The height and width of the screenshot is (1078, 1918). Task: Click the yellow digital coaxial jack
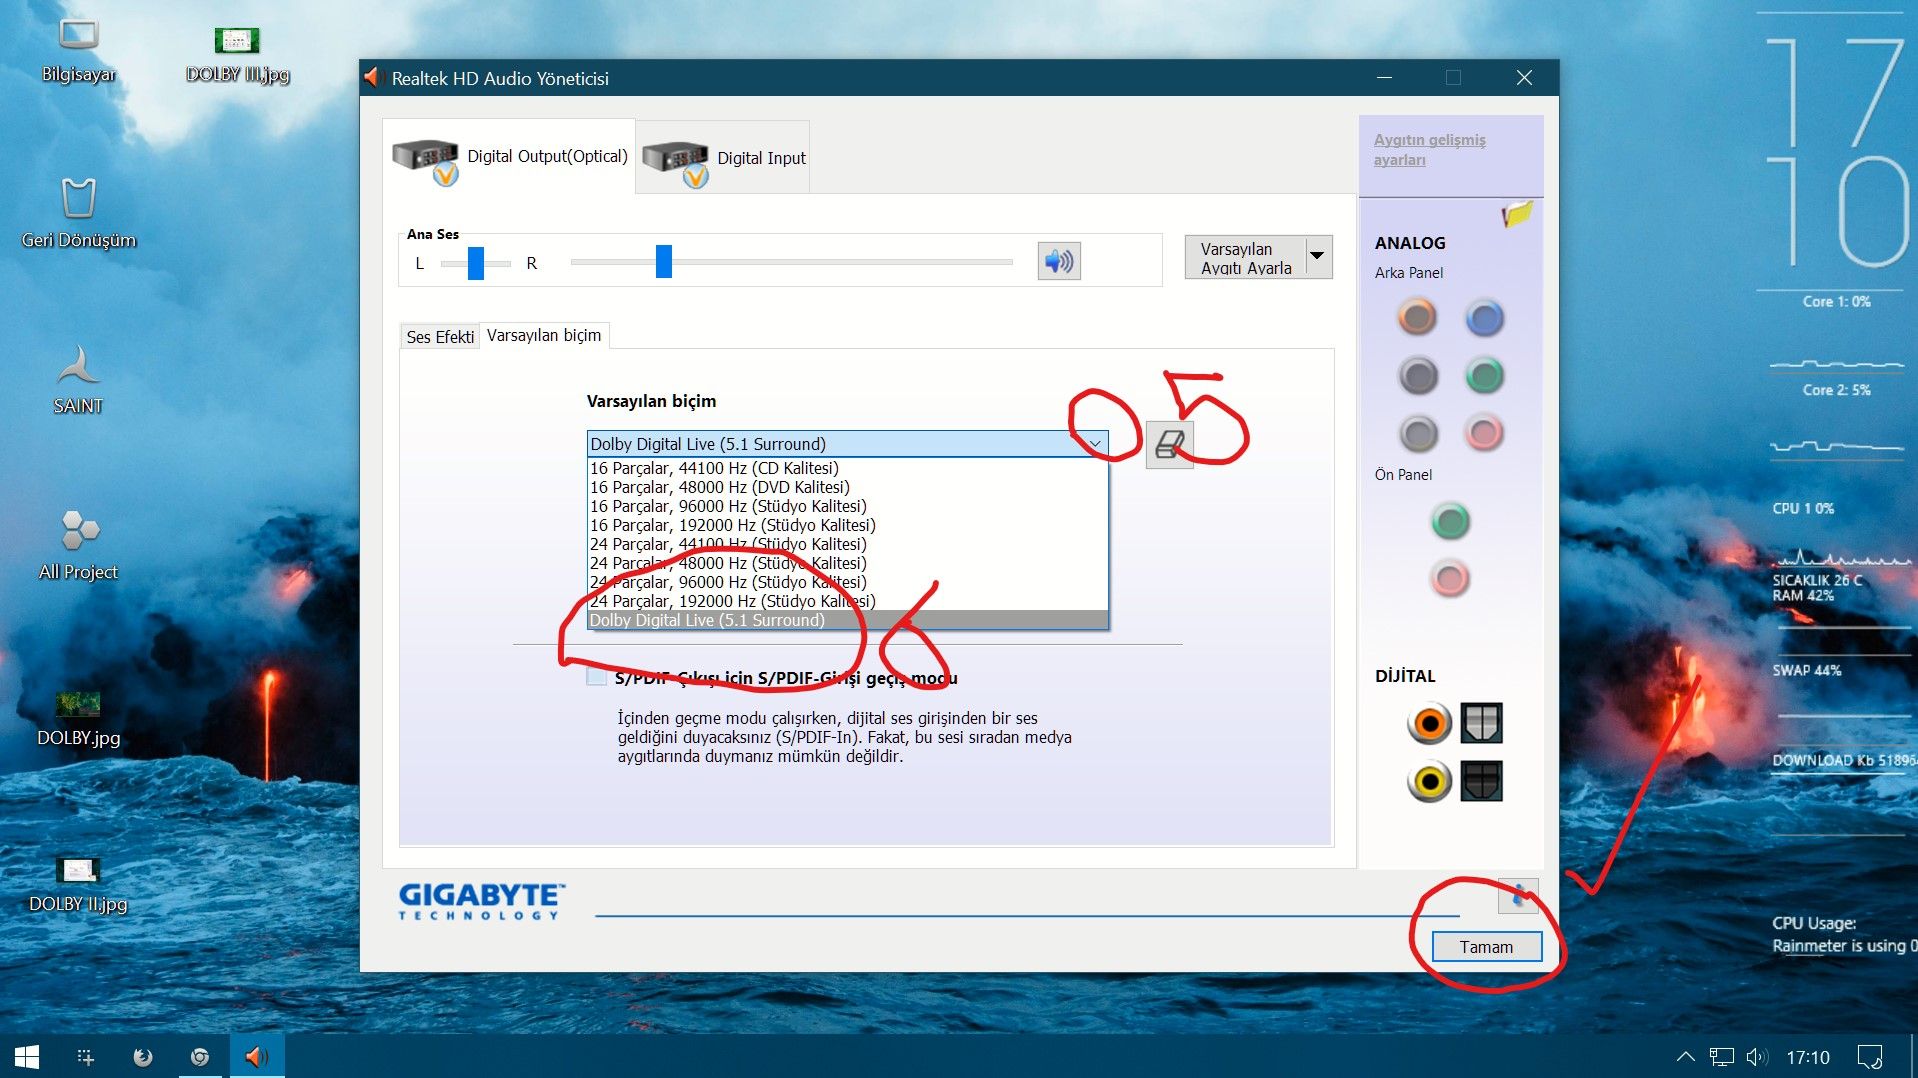click(x=1430, y=781)
